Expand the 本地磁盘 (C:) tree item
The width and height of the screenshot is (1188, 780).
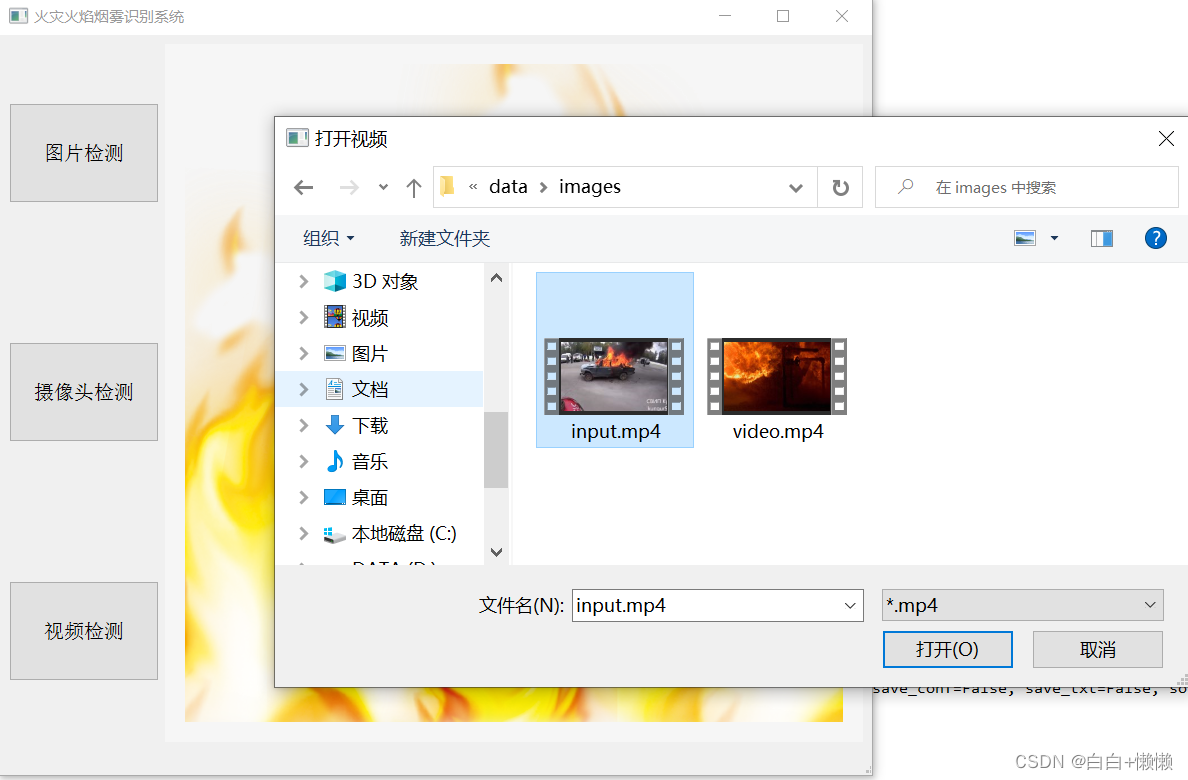point(304,533)
